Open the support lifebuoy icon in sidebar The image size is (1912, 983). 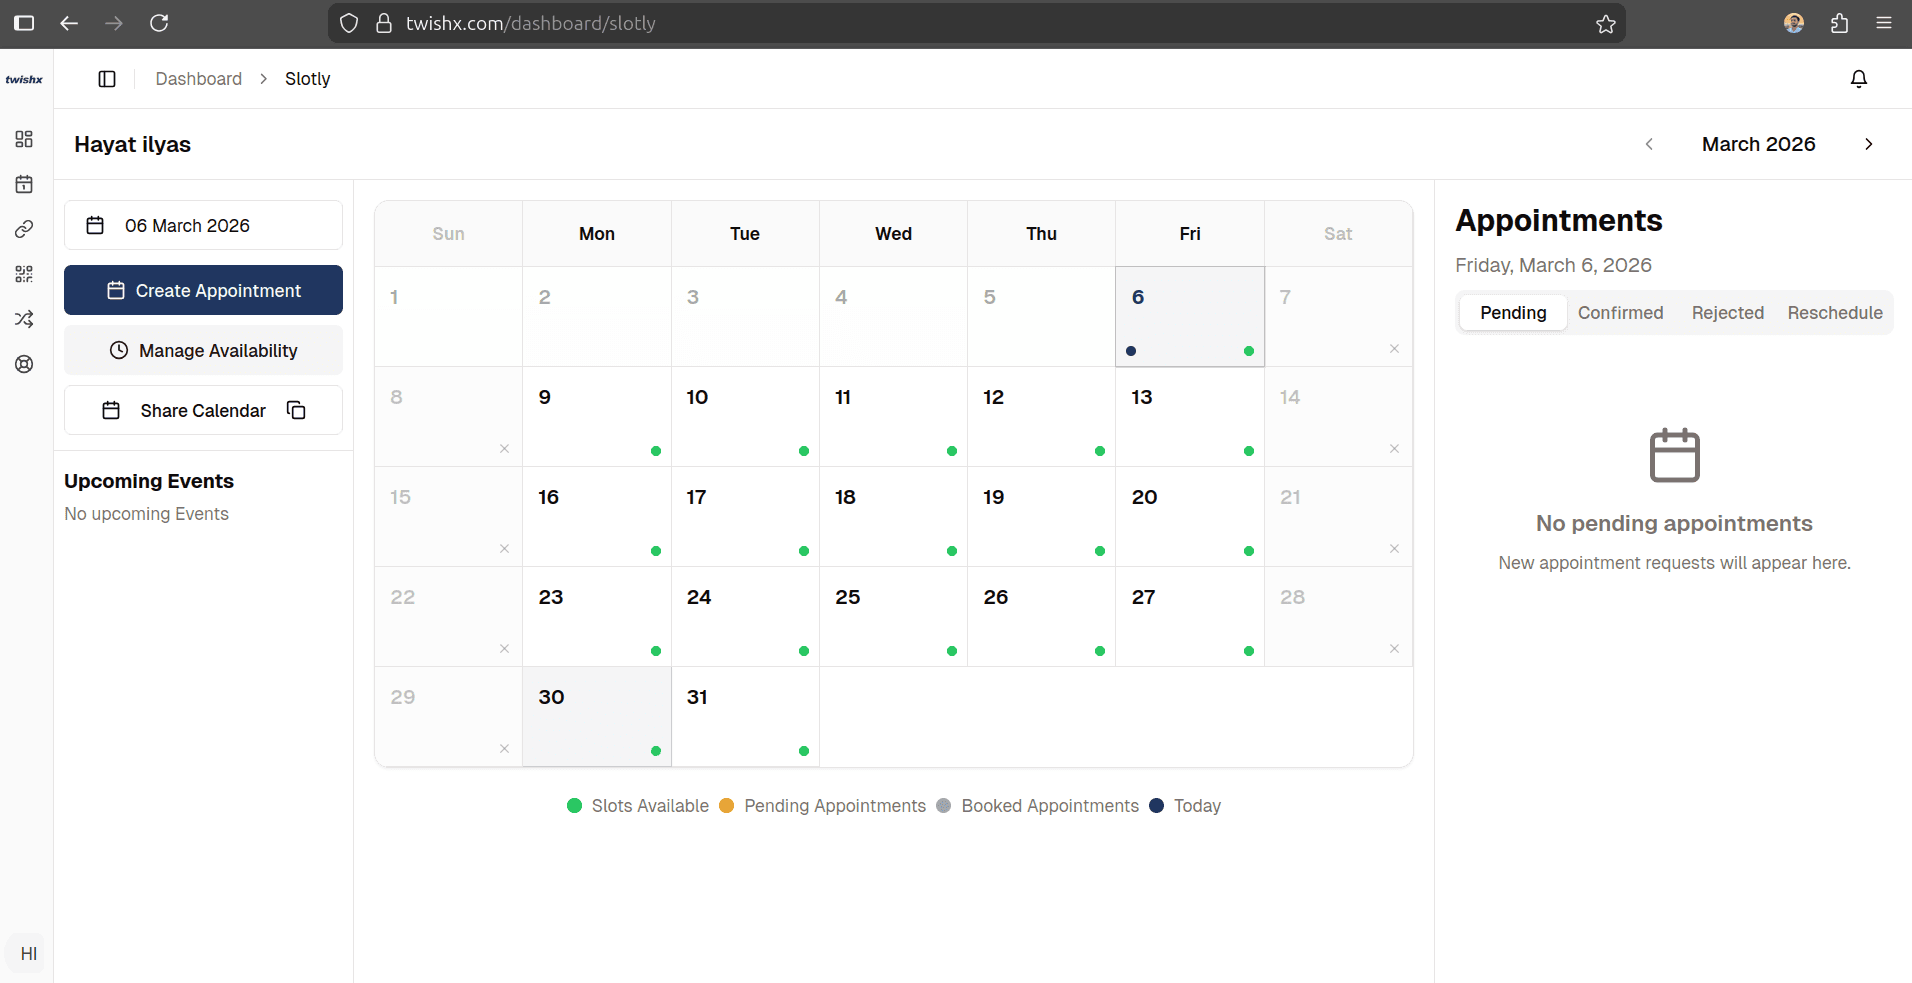[x=24, y=364]
